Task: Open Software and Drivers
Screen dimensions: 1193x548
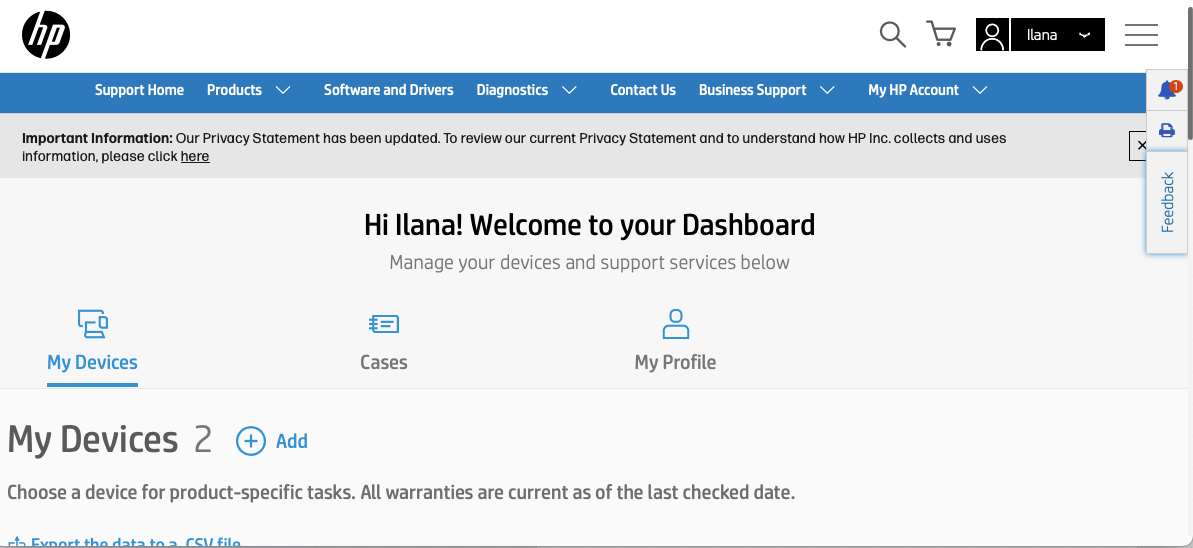Action: click(389, 90)
